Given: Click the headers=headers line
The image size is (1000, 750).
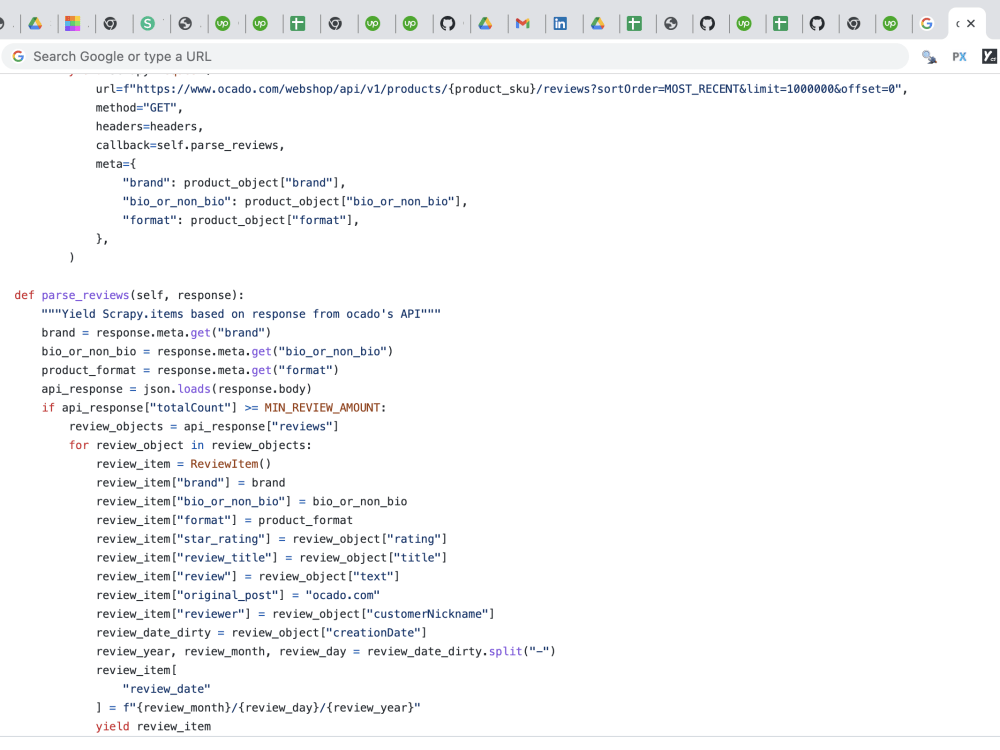Looking at the screenshot, I should pyautogui.click(x=149, y=126).
